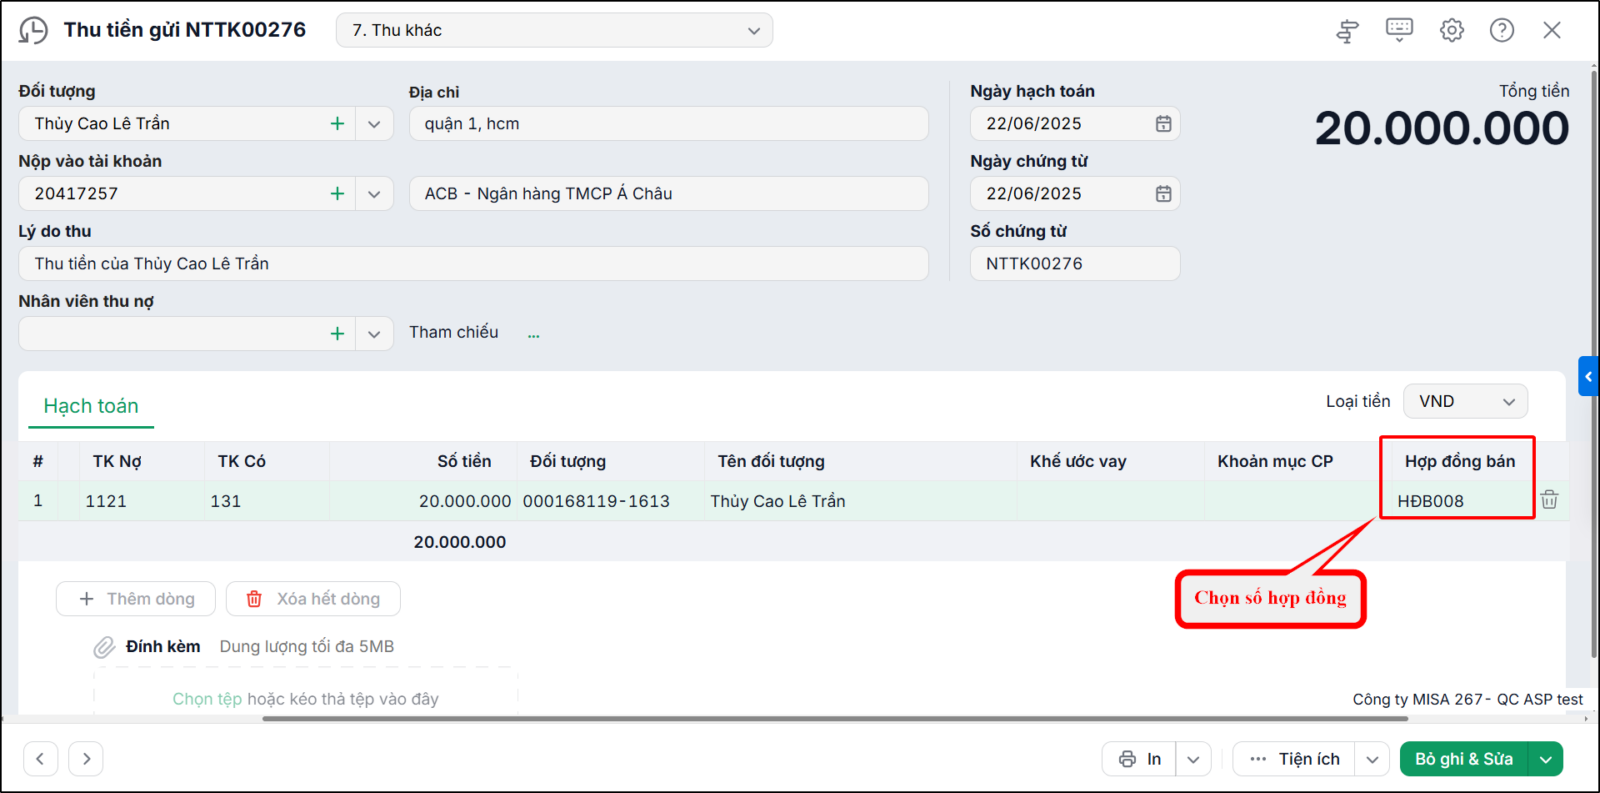Viewport: 1600px width, 793px height.
Task: Open keyboard shortcuts icon in header
Action: (1399, 30)
